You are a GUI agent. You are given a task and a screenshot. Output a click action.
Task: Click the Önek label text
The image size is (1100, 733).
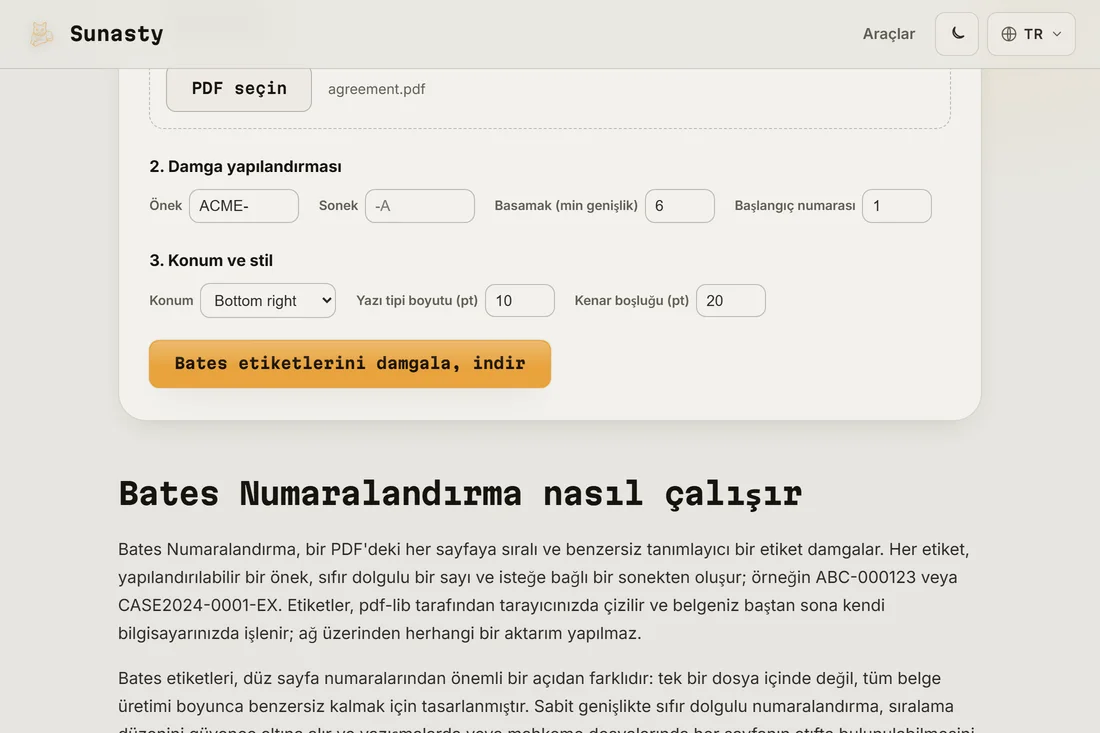pos(166,206)
